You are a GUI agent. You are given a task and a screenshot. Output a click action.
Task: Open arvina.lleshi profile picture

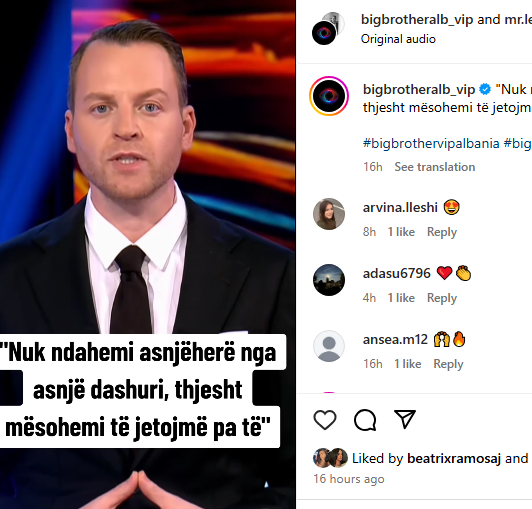pos(329,214)
